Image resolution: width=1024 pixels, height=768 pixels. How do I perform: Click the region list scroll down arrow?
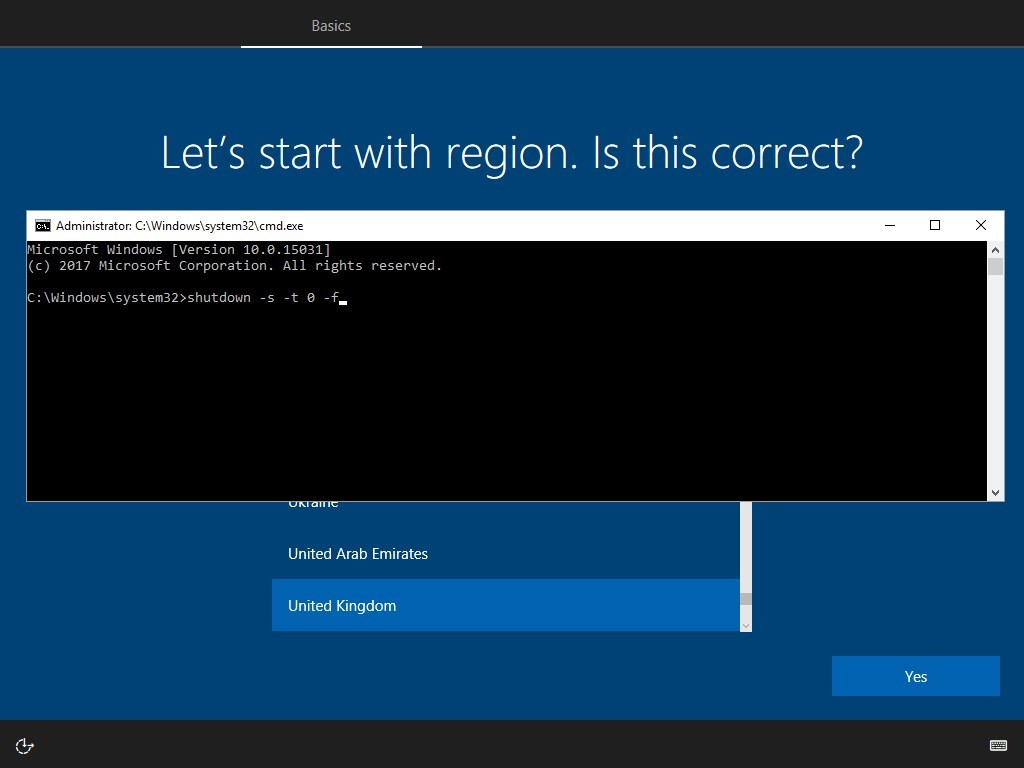click(x=746, y=625)
